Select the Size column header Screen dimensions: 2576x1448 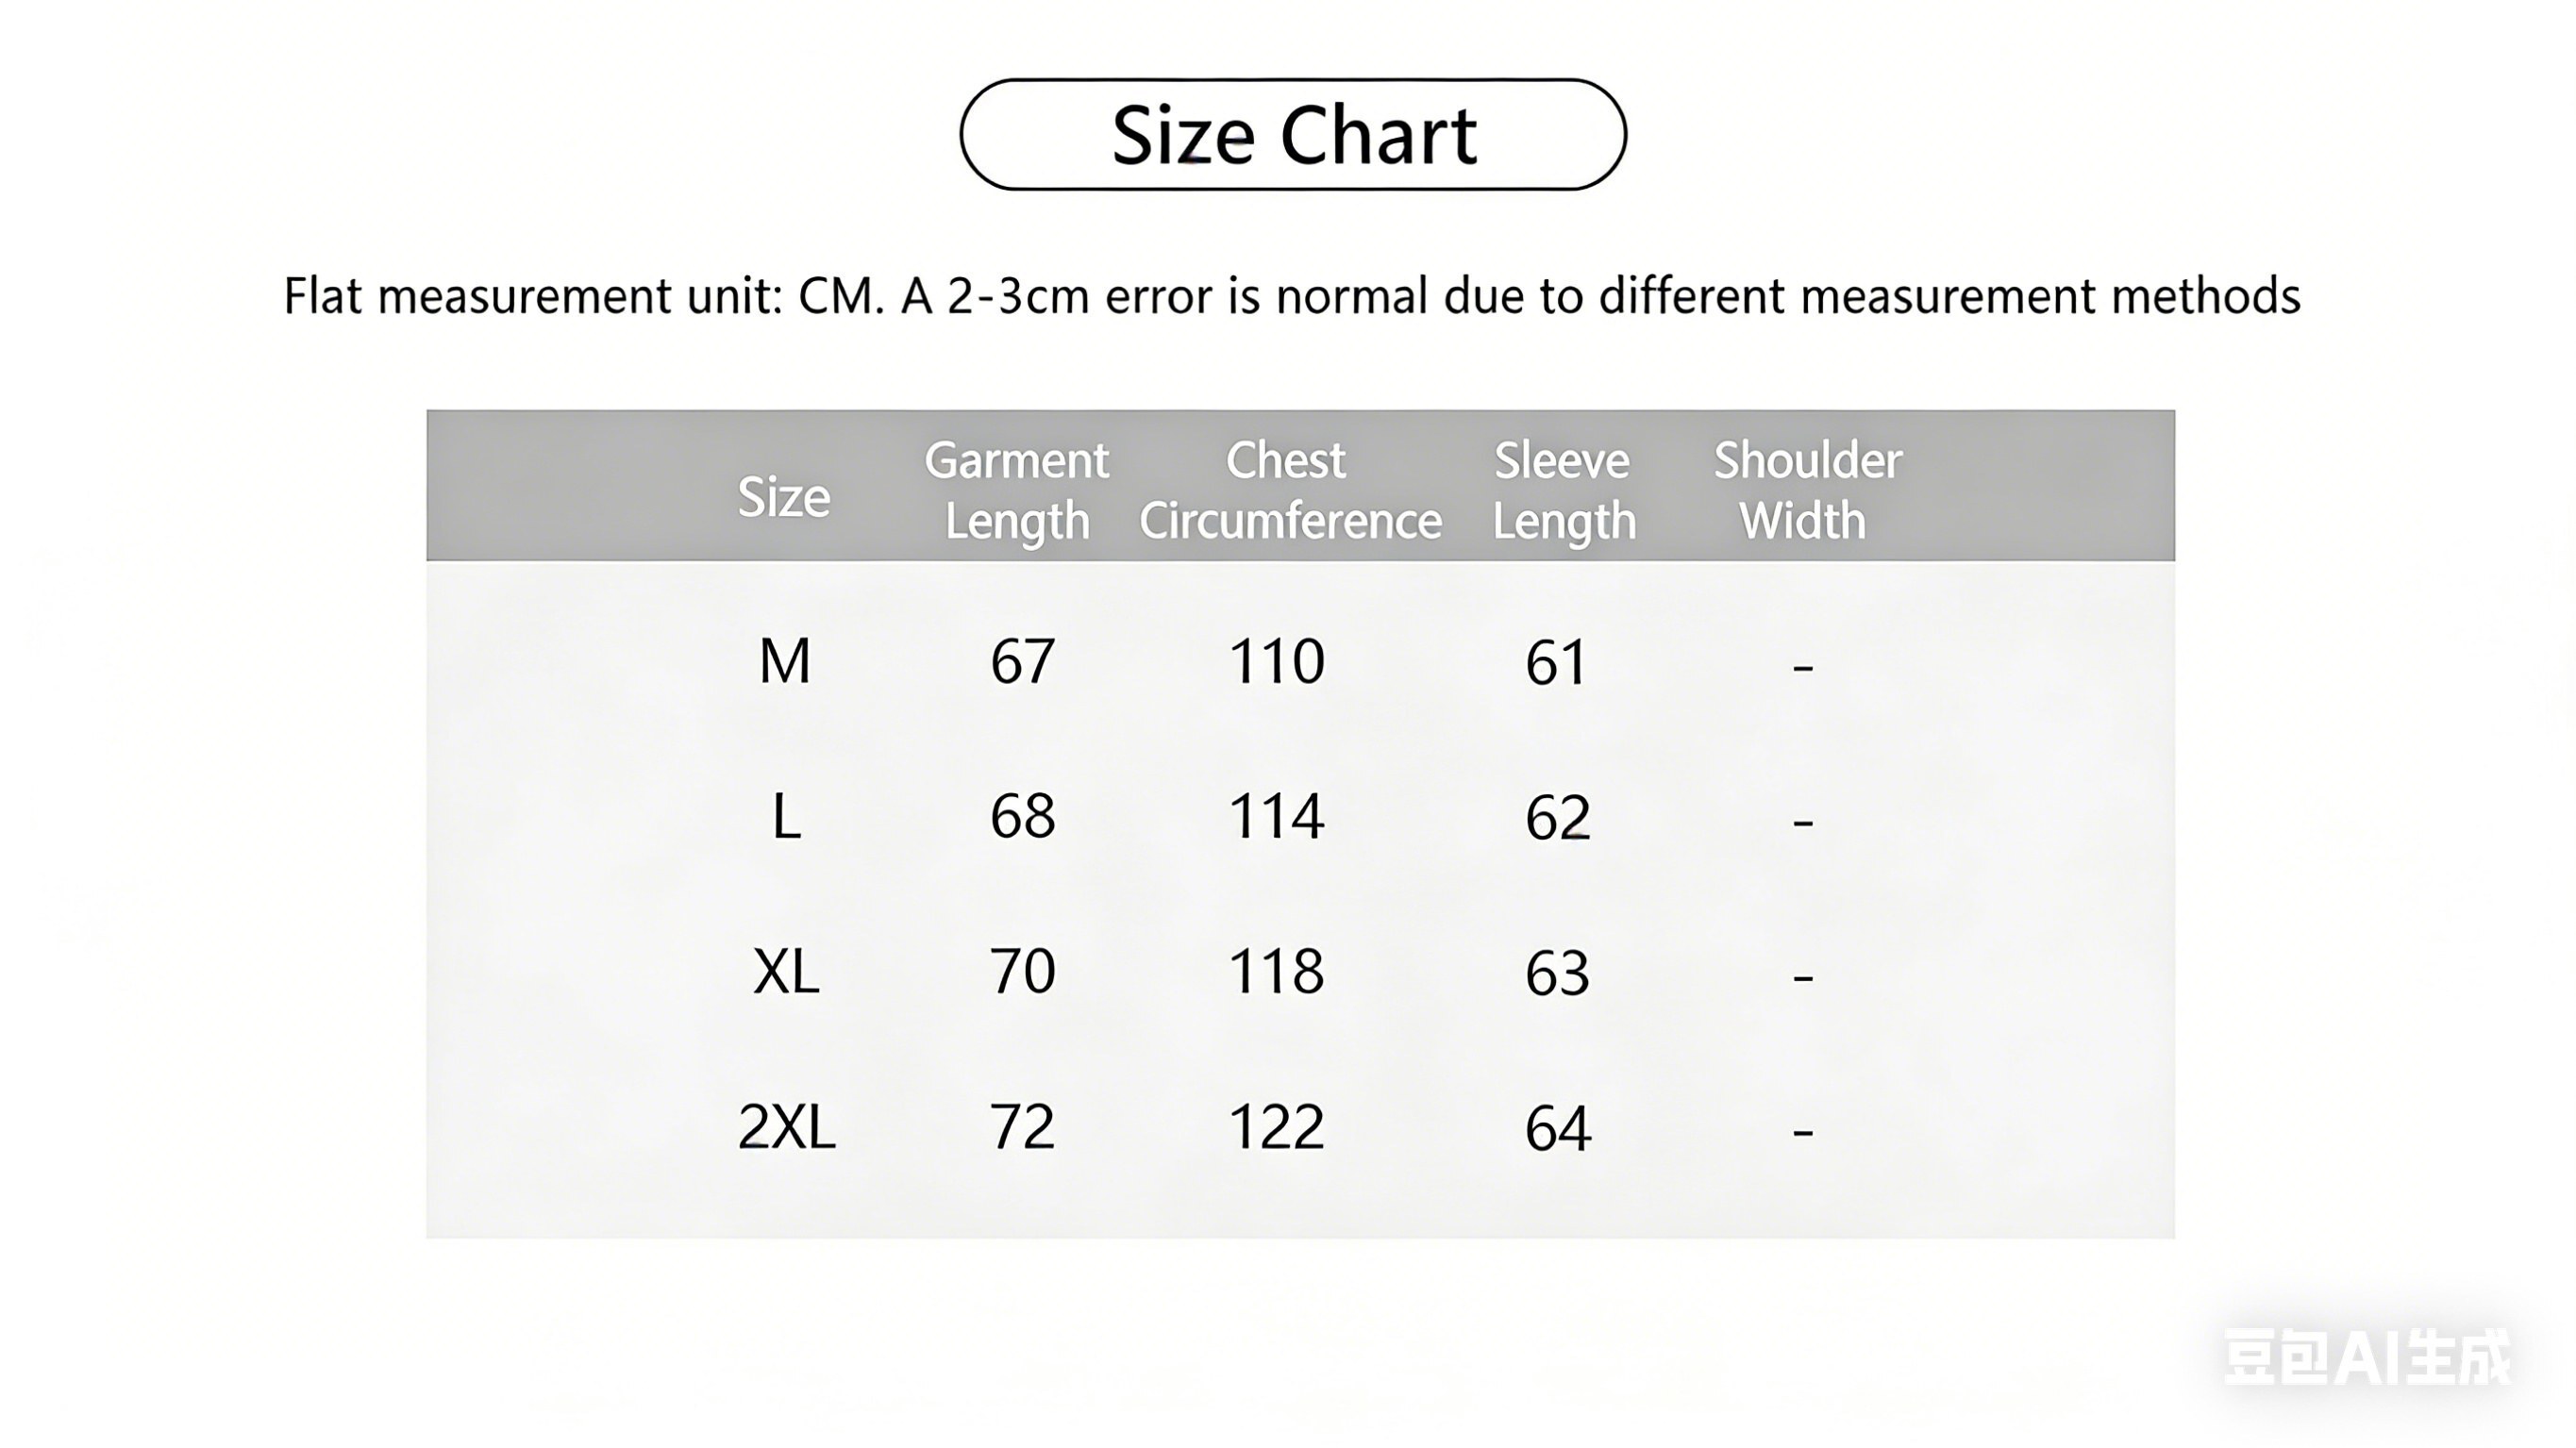click(784, 497)
